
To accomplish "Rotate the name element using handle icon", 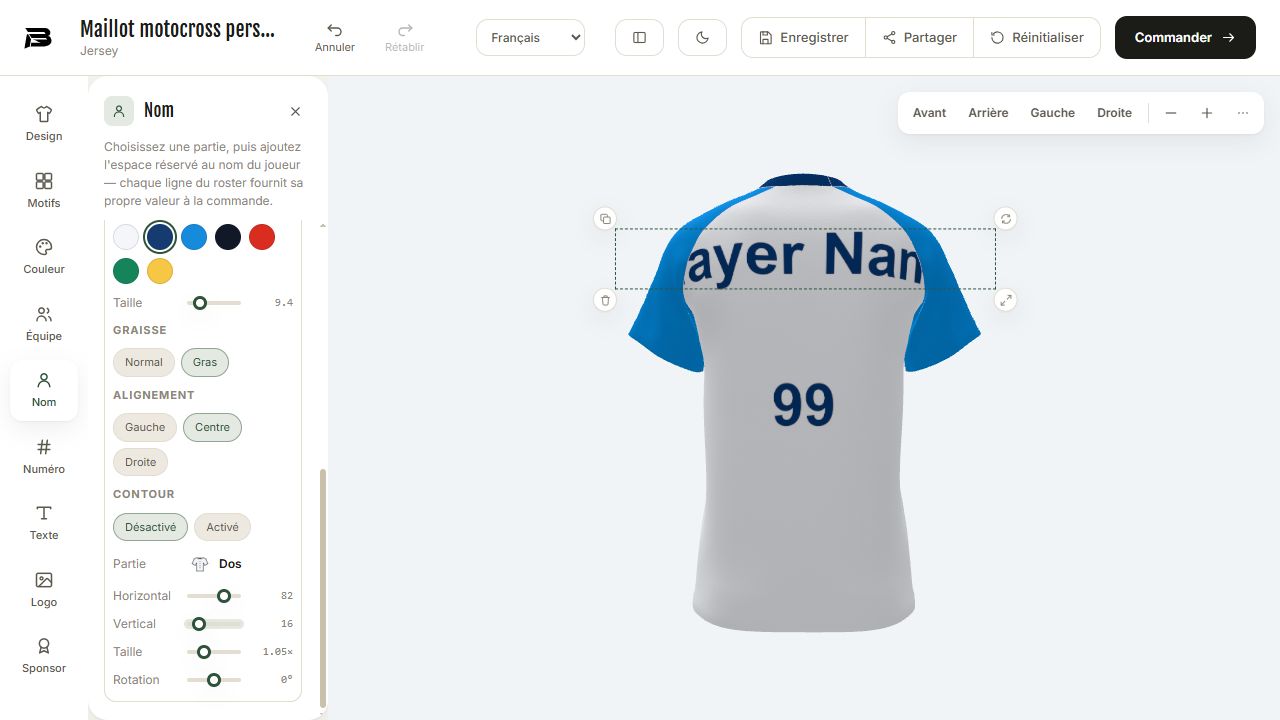I will point(1006,218).
